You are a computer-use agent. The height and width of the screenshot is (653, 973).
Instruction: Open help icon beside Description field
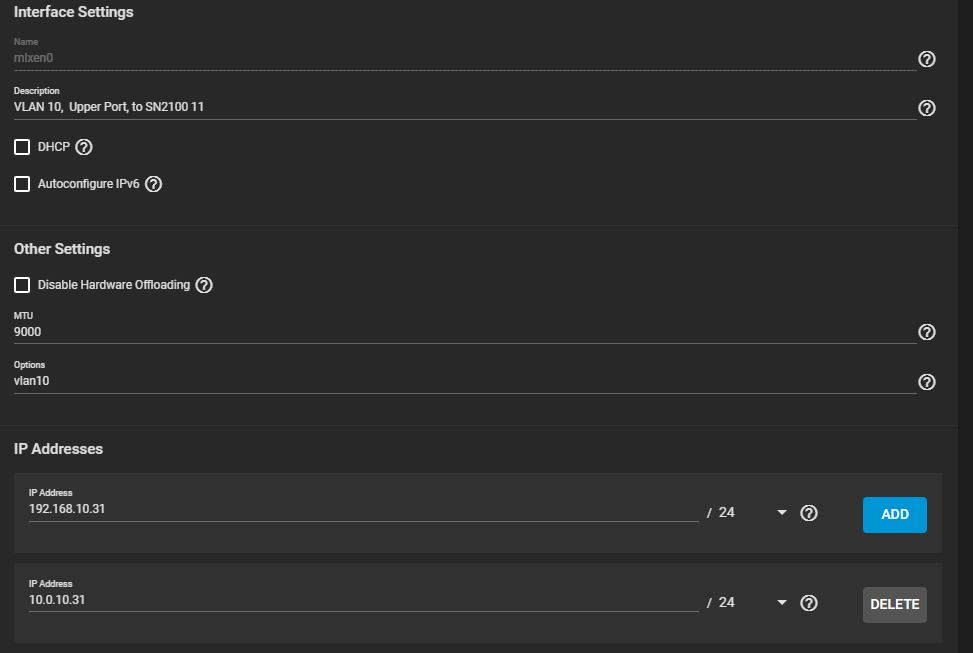[926, 108]
